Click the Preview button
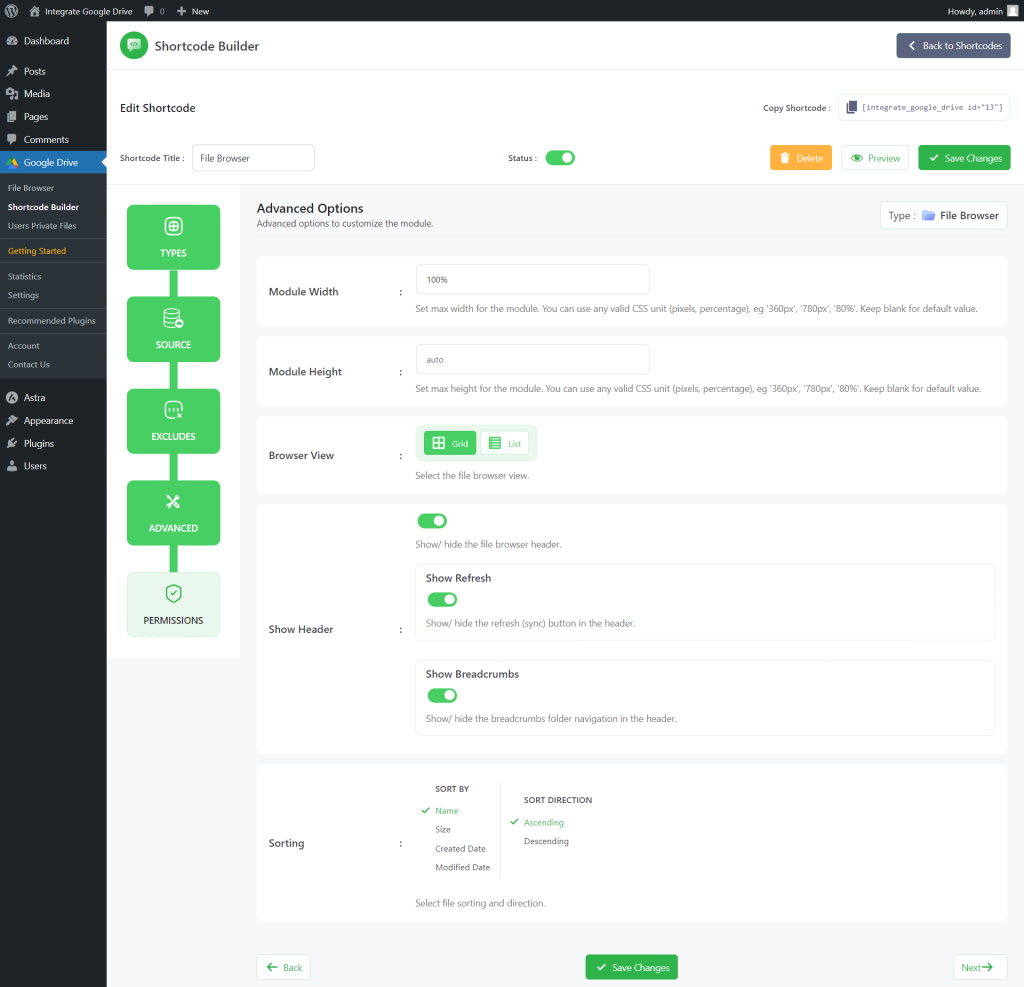Image resolution: width=1024 pixels, height=987 pixels. (874, 158)
